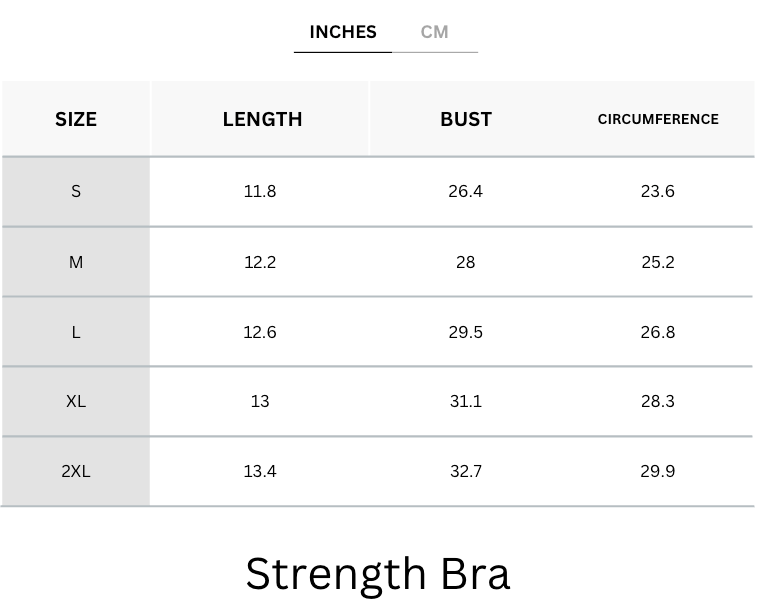Switch to the CM unit tab

[x=434, y=32]
